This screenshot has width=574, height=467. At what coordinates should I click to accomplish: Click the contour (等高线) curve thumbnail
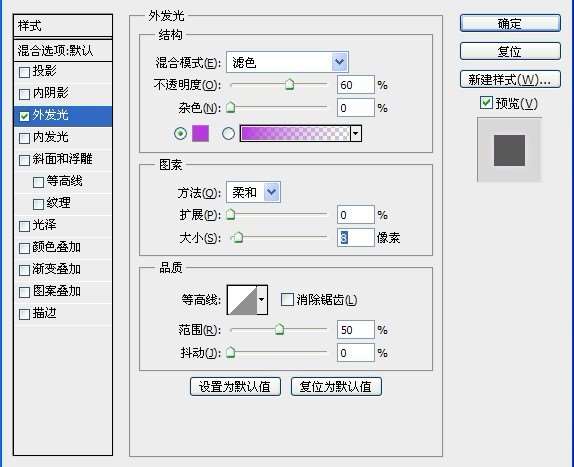pos(242,300)
